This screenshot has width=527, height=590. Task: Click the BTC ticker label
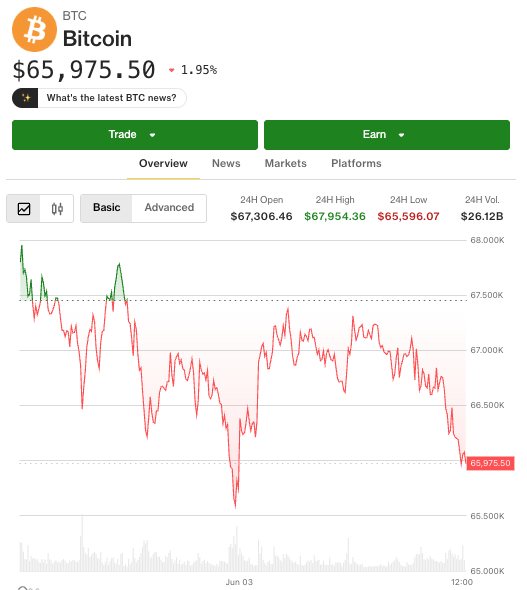[74, 16]
